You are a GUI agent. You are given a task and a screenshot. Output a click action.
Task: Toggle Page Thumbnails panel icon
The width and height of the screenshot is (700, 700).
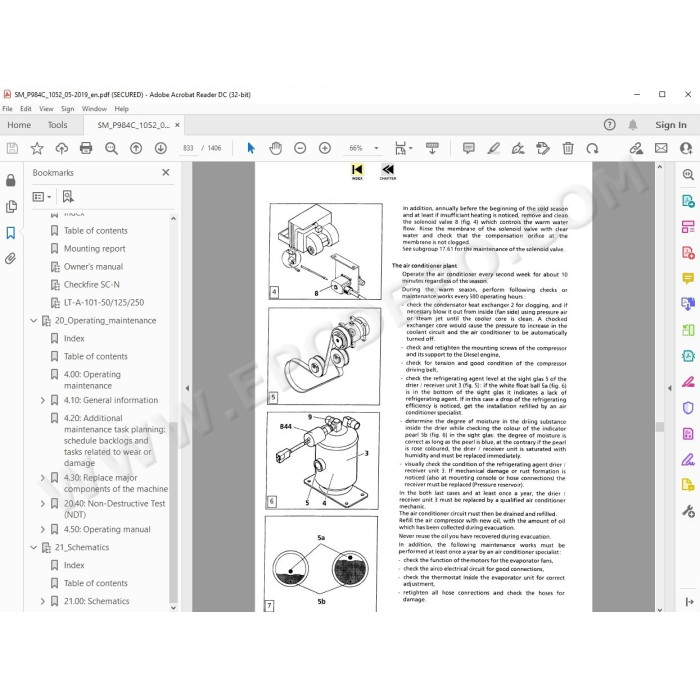point(11,206)
